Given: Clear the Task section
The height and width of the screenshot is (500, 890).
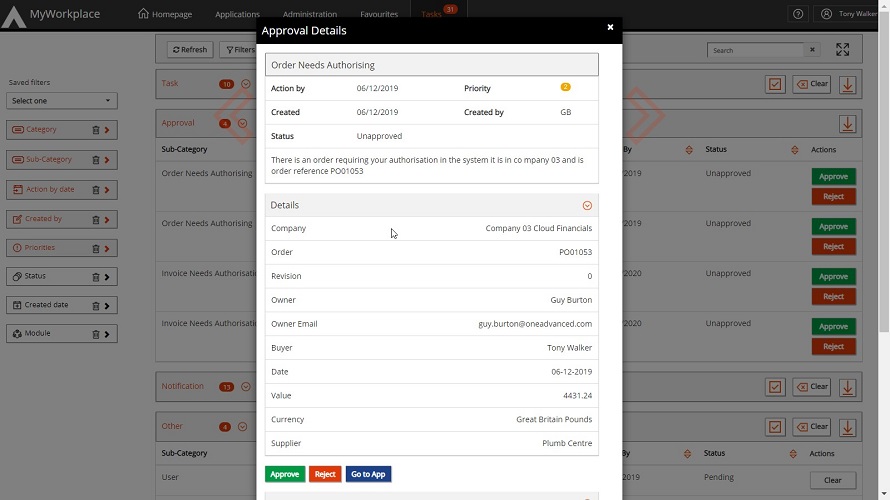Looking at the screenshot, I should (x=812, y=84).
